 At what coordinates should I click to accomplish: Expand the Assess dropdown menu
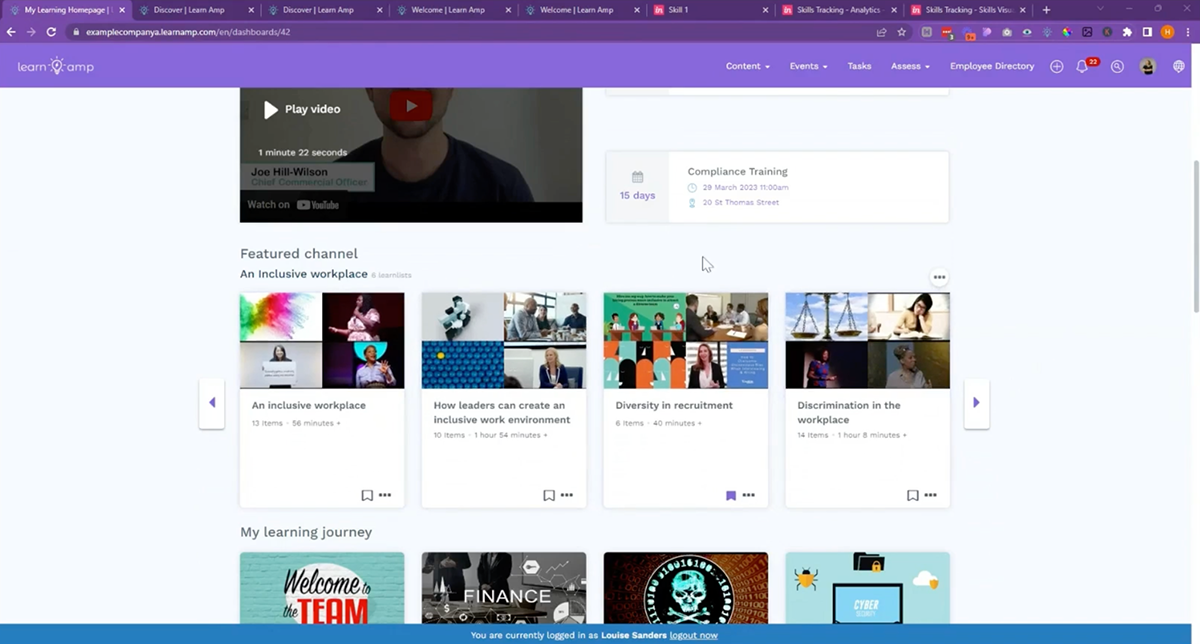910,67
